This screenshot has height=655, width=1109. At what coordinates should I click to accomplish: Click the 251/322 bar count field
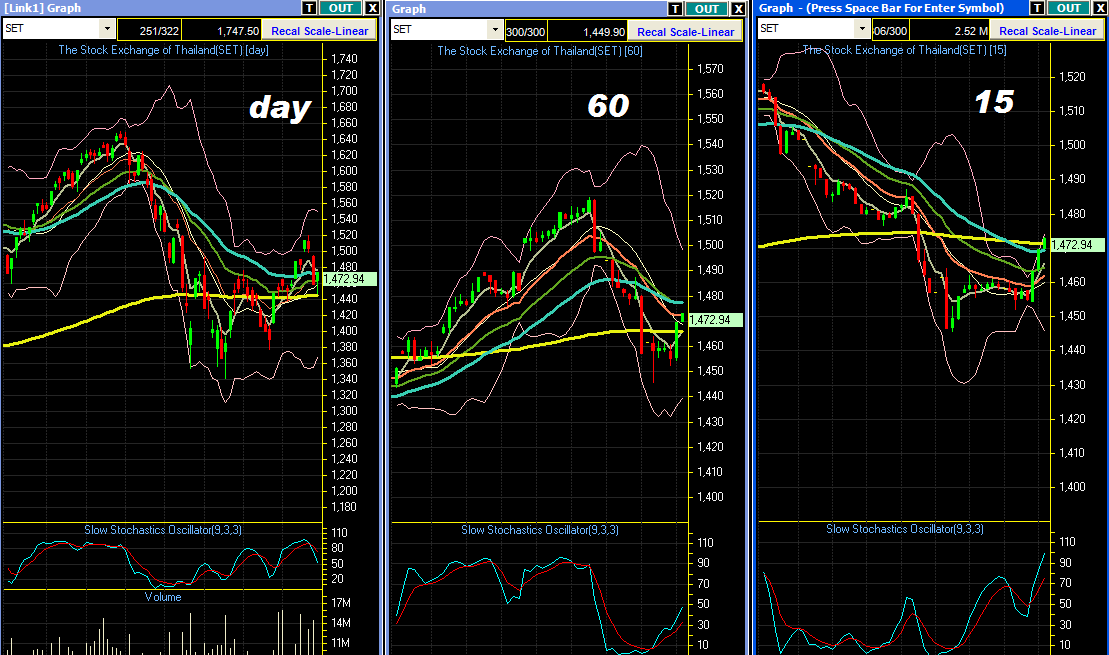click(150, 31)
